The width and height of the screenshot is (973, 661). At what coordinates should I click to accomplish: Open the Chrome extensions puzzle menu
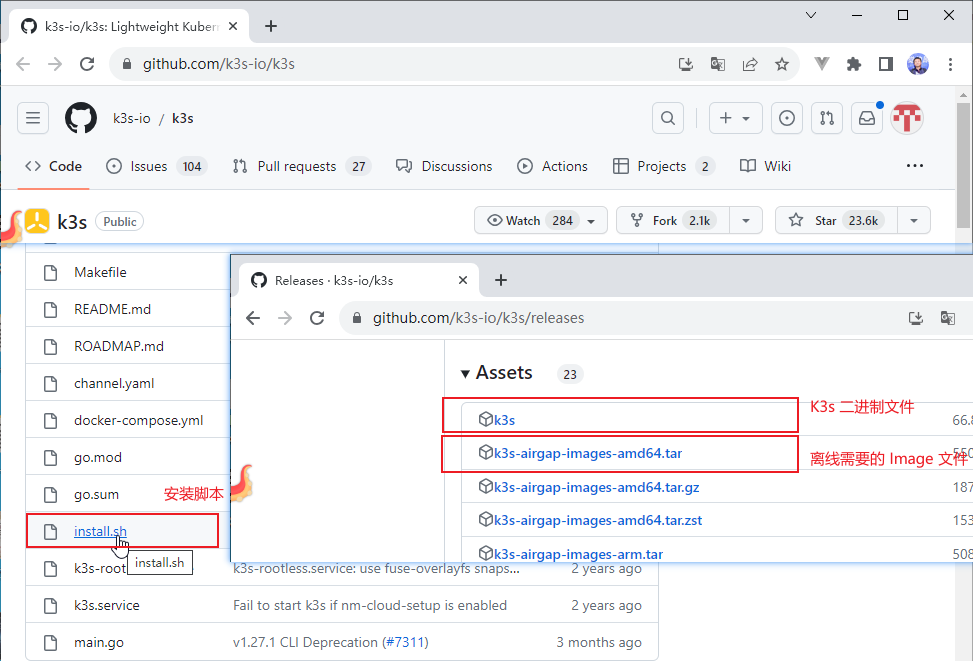coord(854,64)
